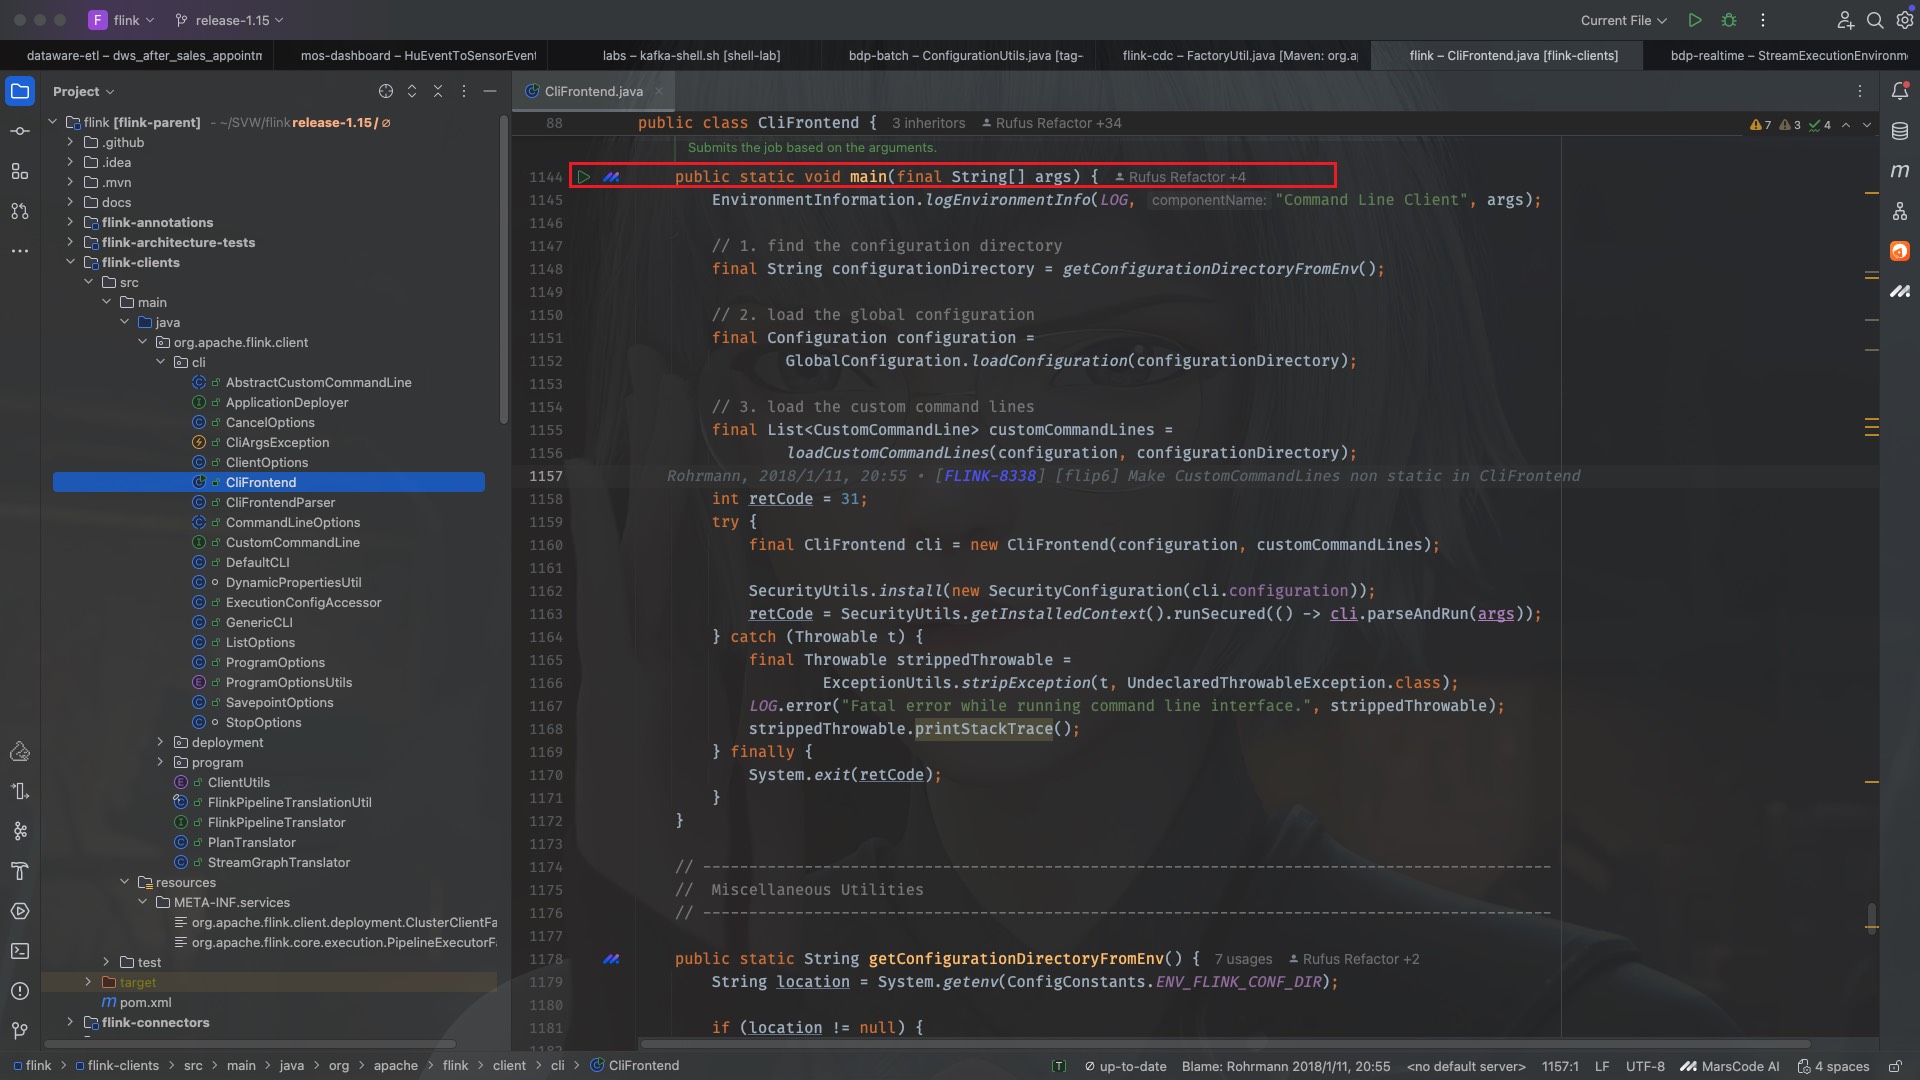Open the Code With Me user icon
The image size is (1920, 1080).
tap(1845, 20)
